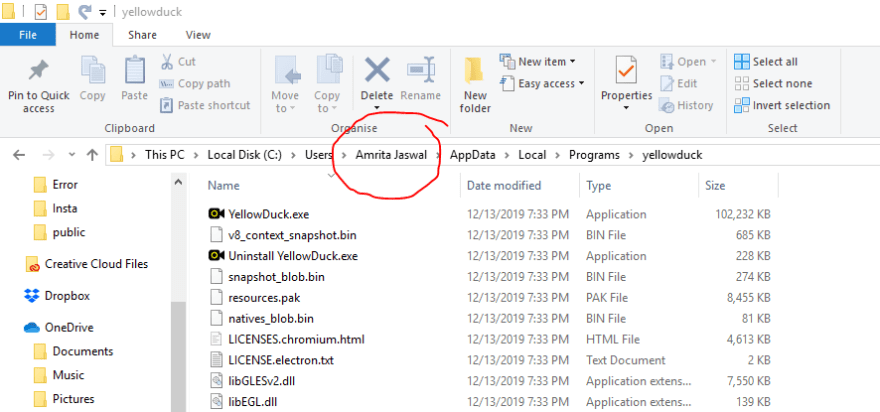Screen dimensions: 880x412
Task: Open the recent locations dropdown
Action: point(71,155)
